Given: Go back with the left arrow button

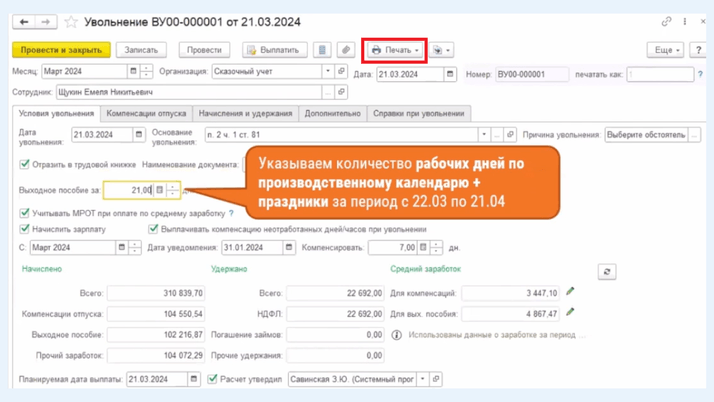Looking at the screenshot, I should click(x=24, y=22).
